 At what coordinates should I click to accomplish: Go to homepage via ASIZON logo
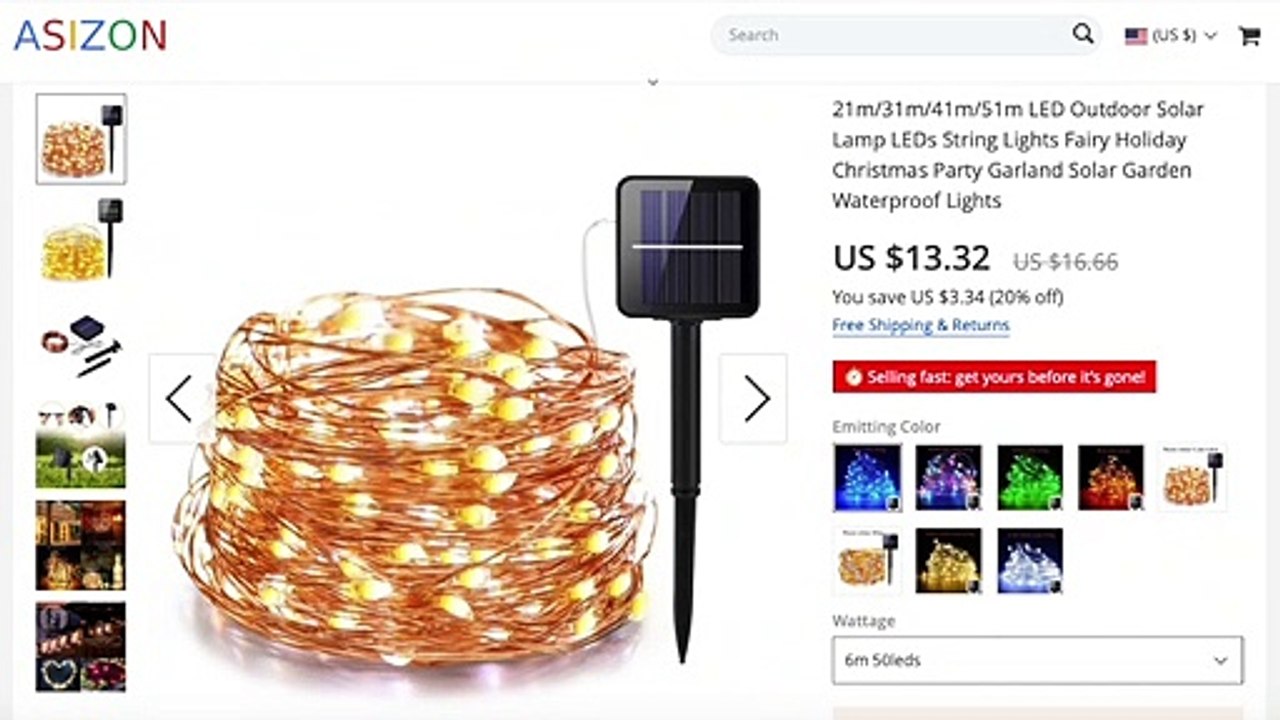pyautogui.click(x=90, y=35)
